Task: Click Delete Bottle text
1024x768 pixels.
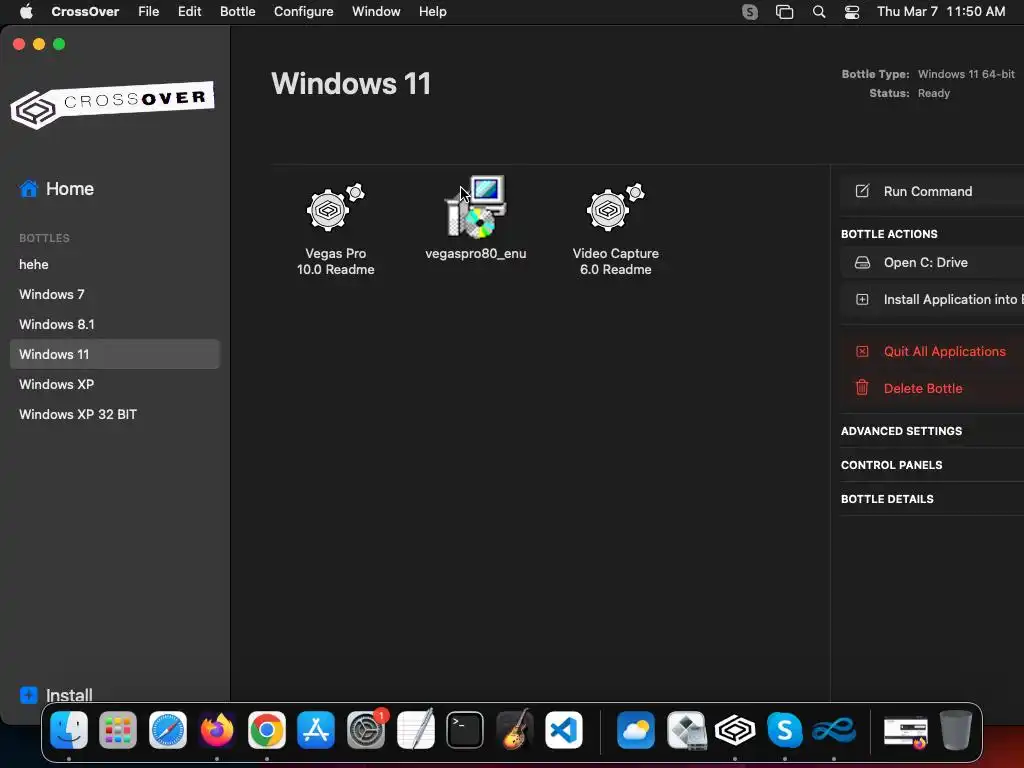Action: pos(923,389)
